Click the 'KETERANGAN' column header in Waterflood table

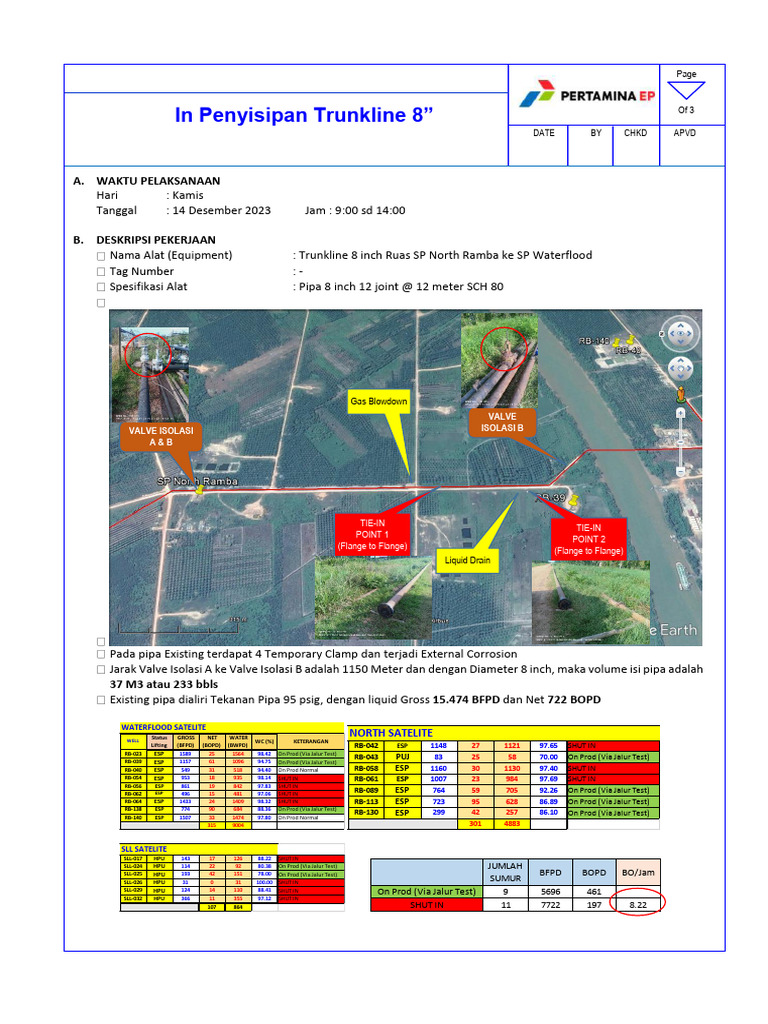click(311, 742)
